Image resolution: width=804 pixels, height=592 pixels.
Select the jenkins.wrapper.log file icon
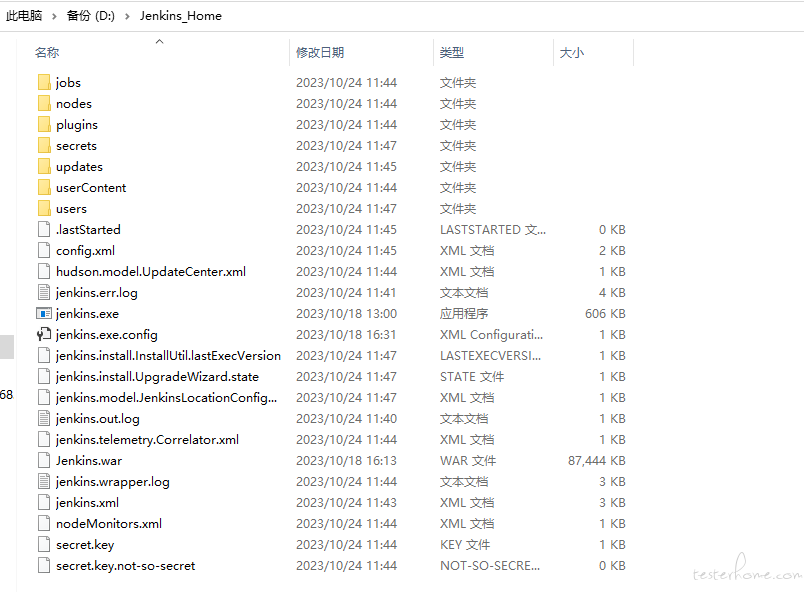click(x=44, y=482)
